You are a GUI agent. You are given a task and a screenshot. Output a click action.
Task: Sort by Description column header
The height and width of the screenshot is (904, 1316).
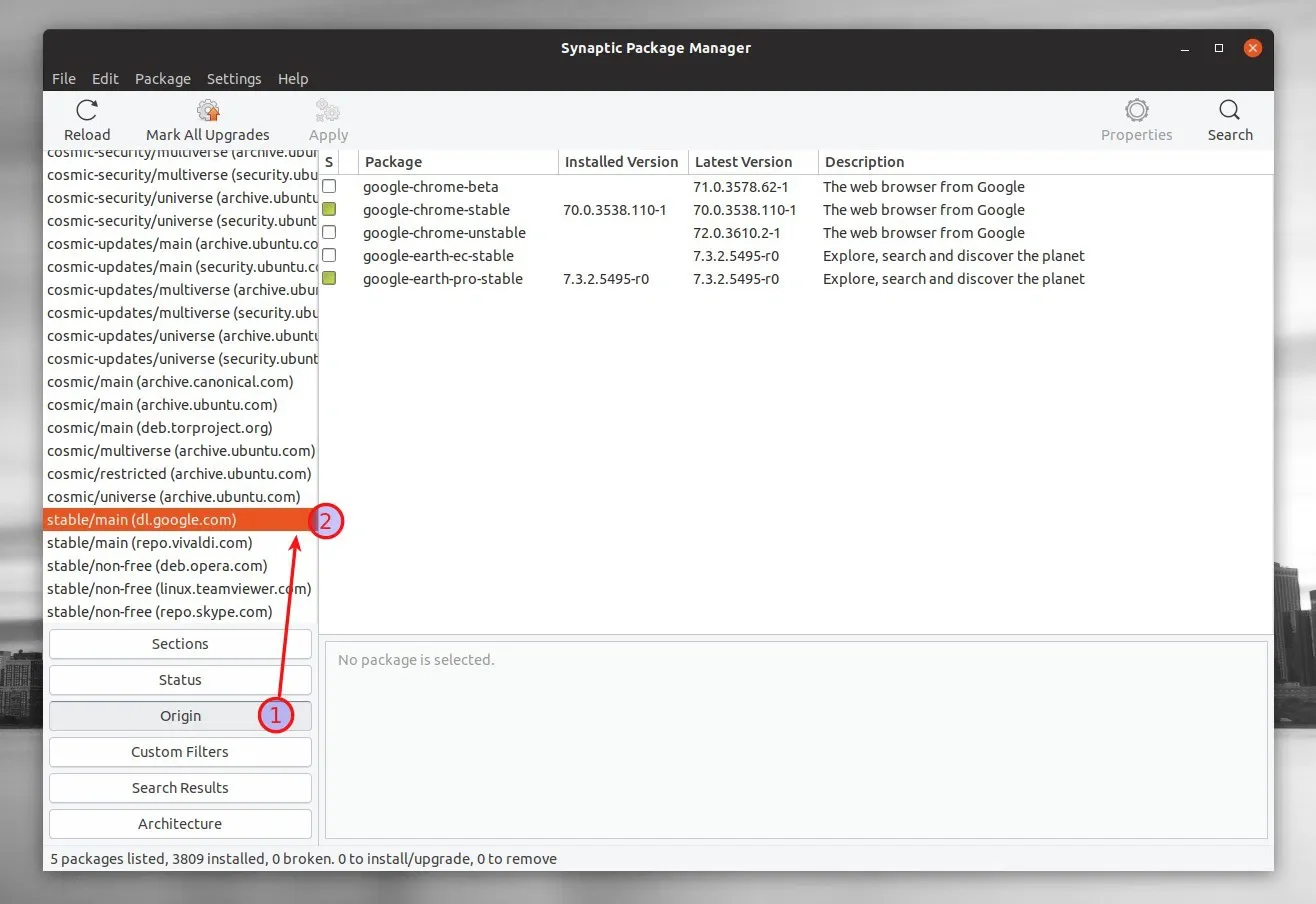tap(1045, 162)
